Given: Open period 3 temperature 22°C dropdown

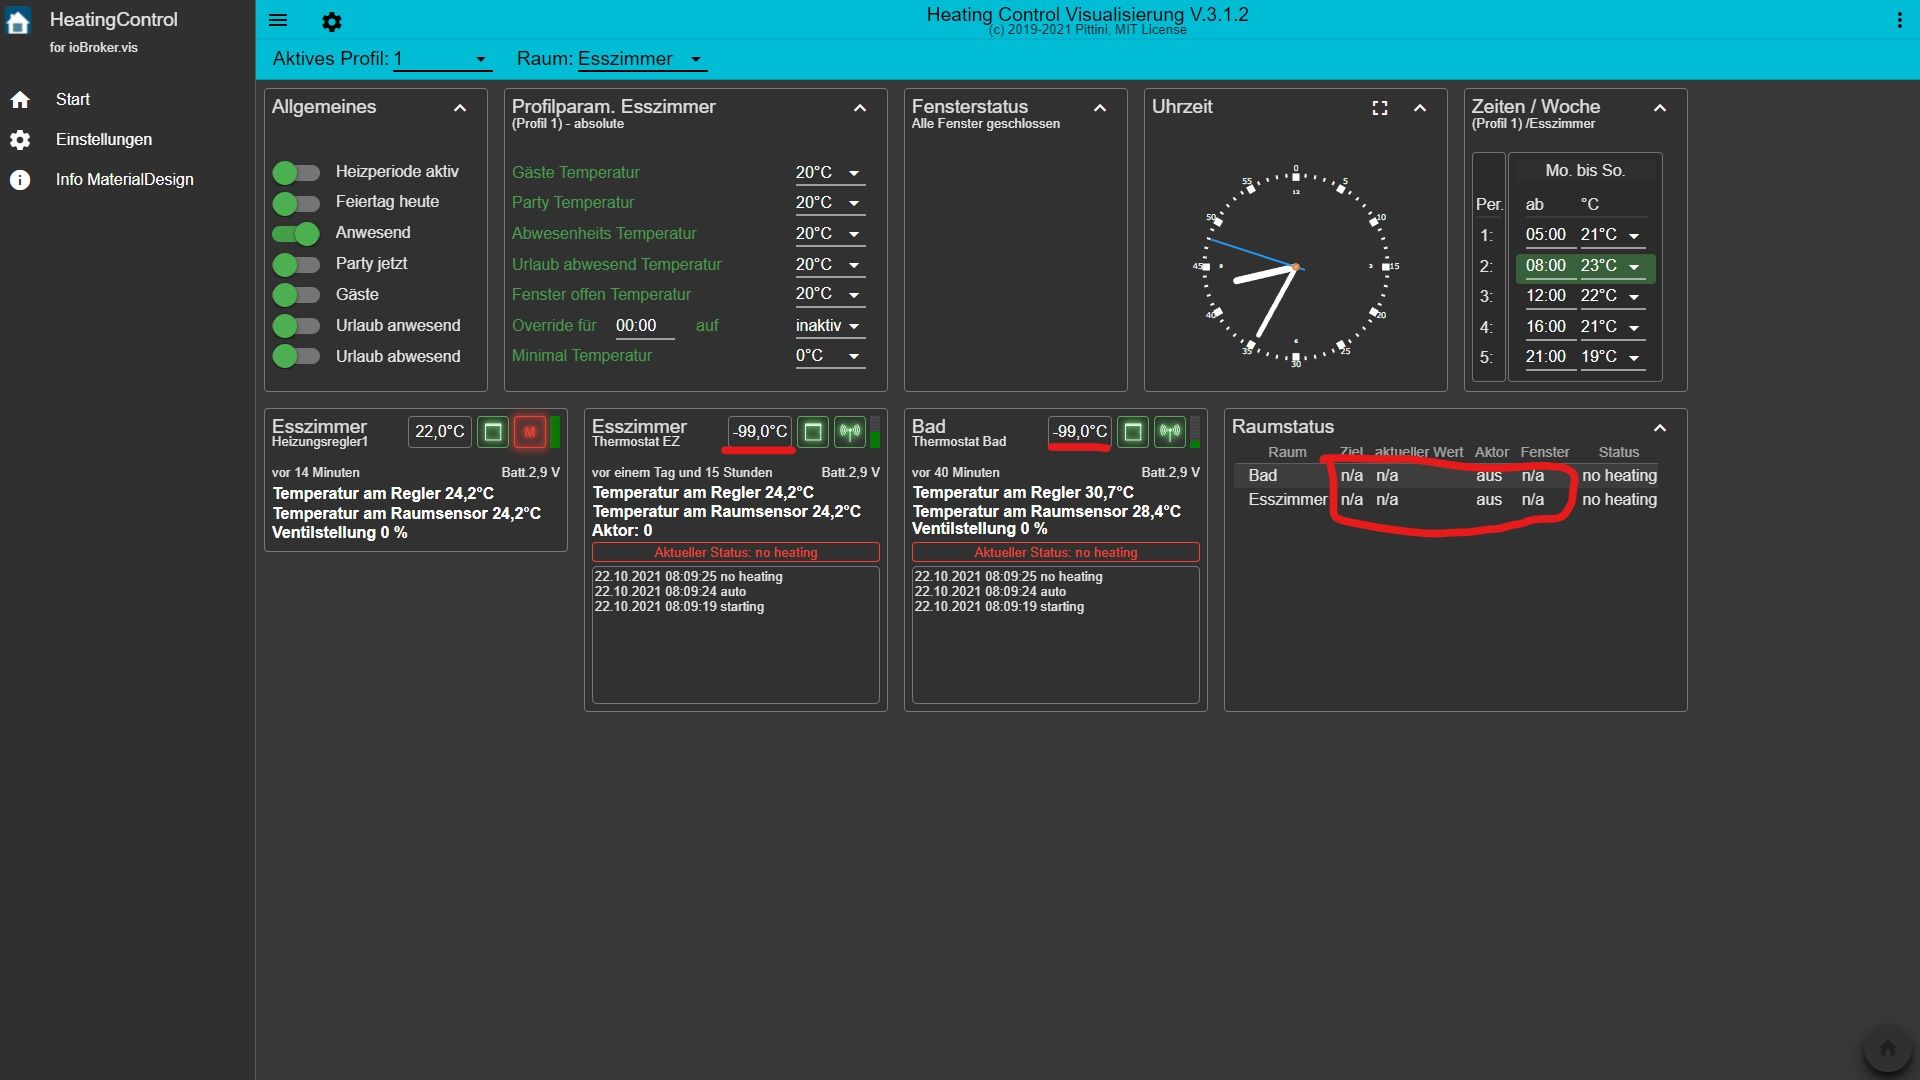Looking at the screenshot, I should [1612, 296].
